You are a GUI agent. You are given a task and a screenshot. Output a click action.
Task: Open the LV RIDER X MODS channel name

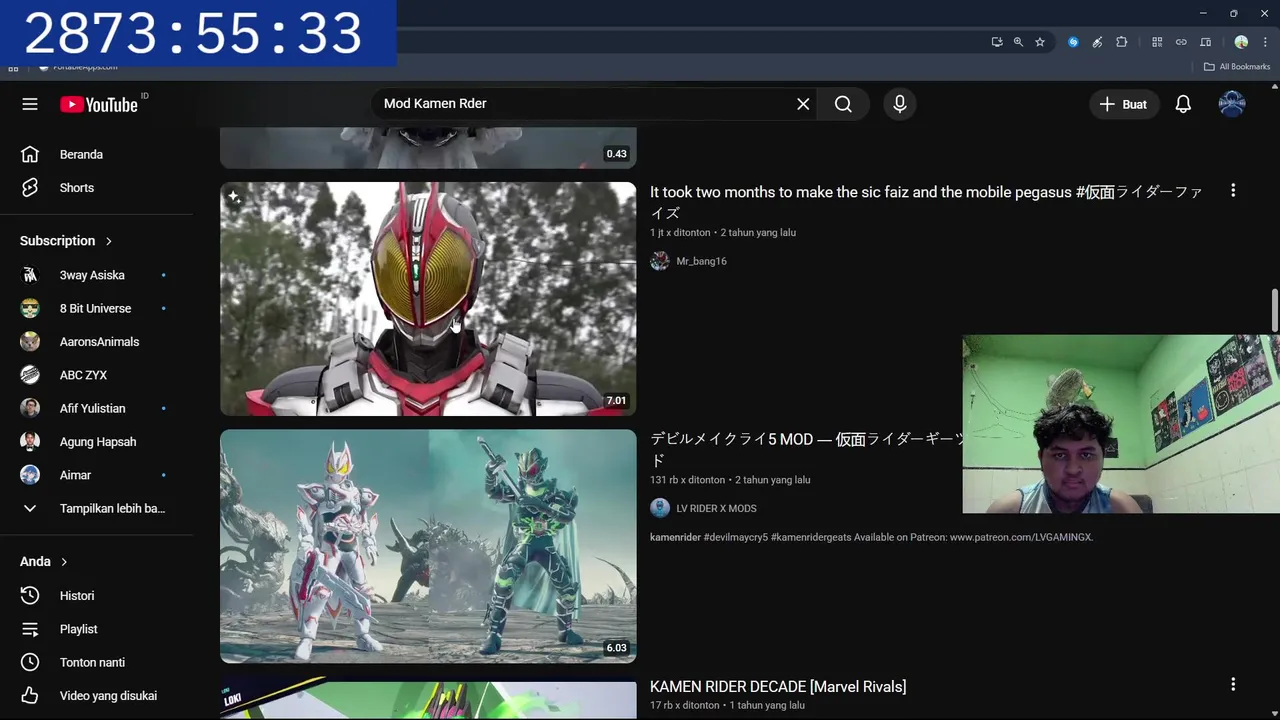pos(716,508)
